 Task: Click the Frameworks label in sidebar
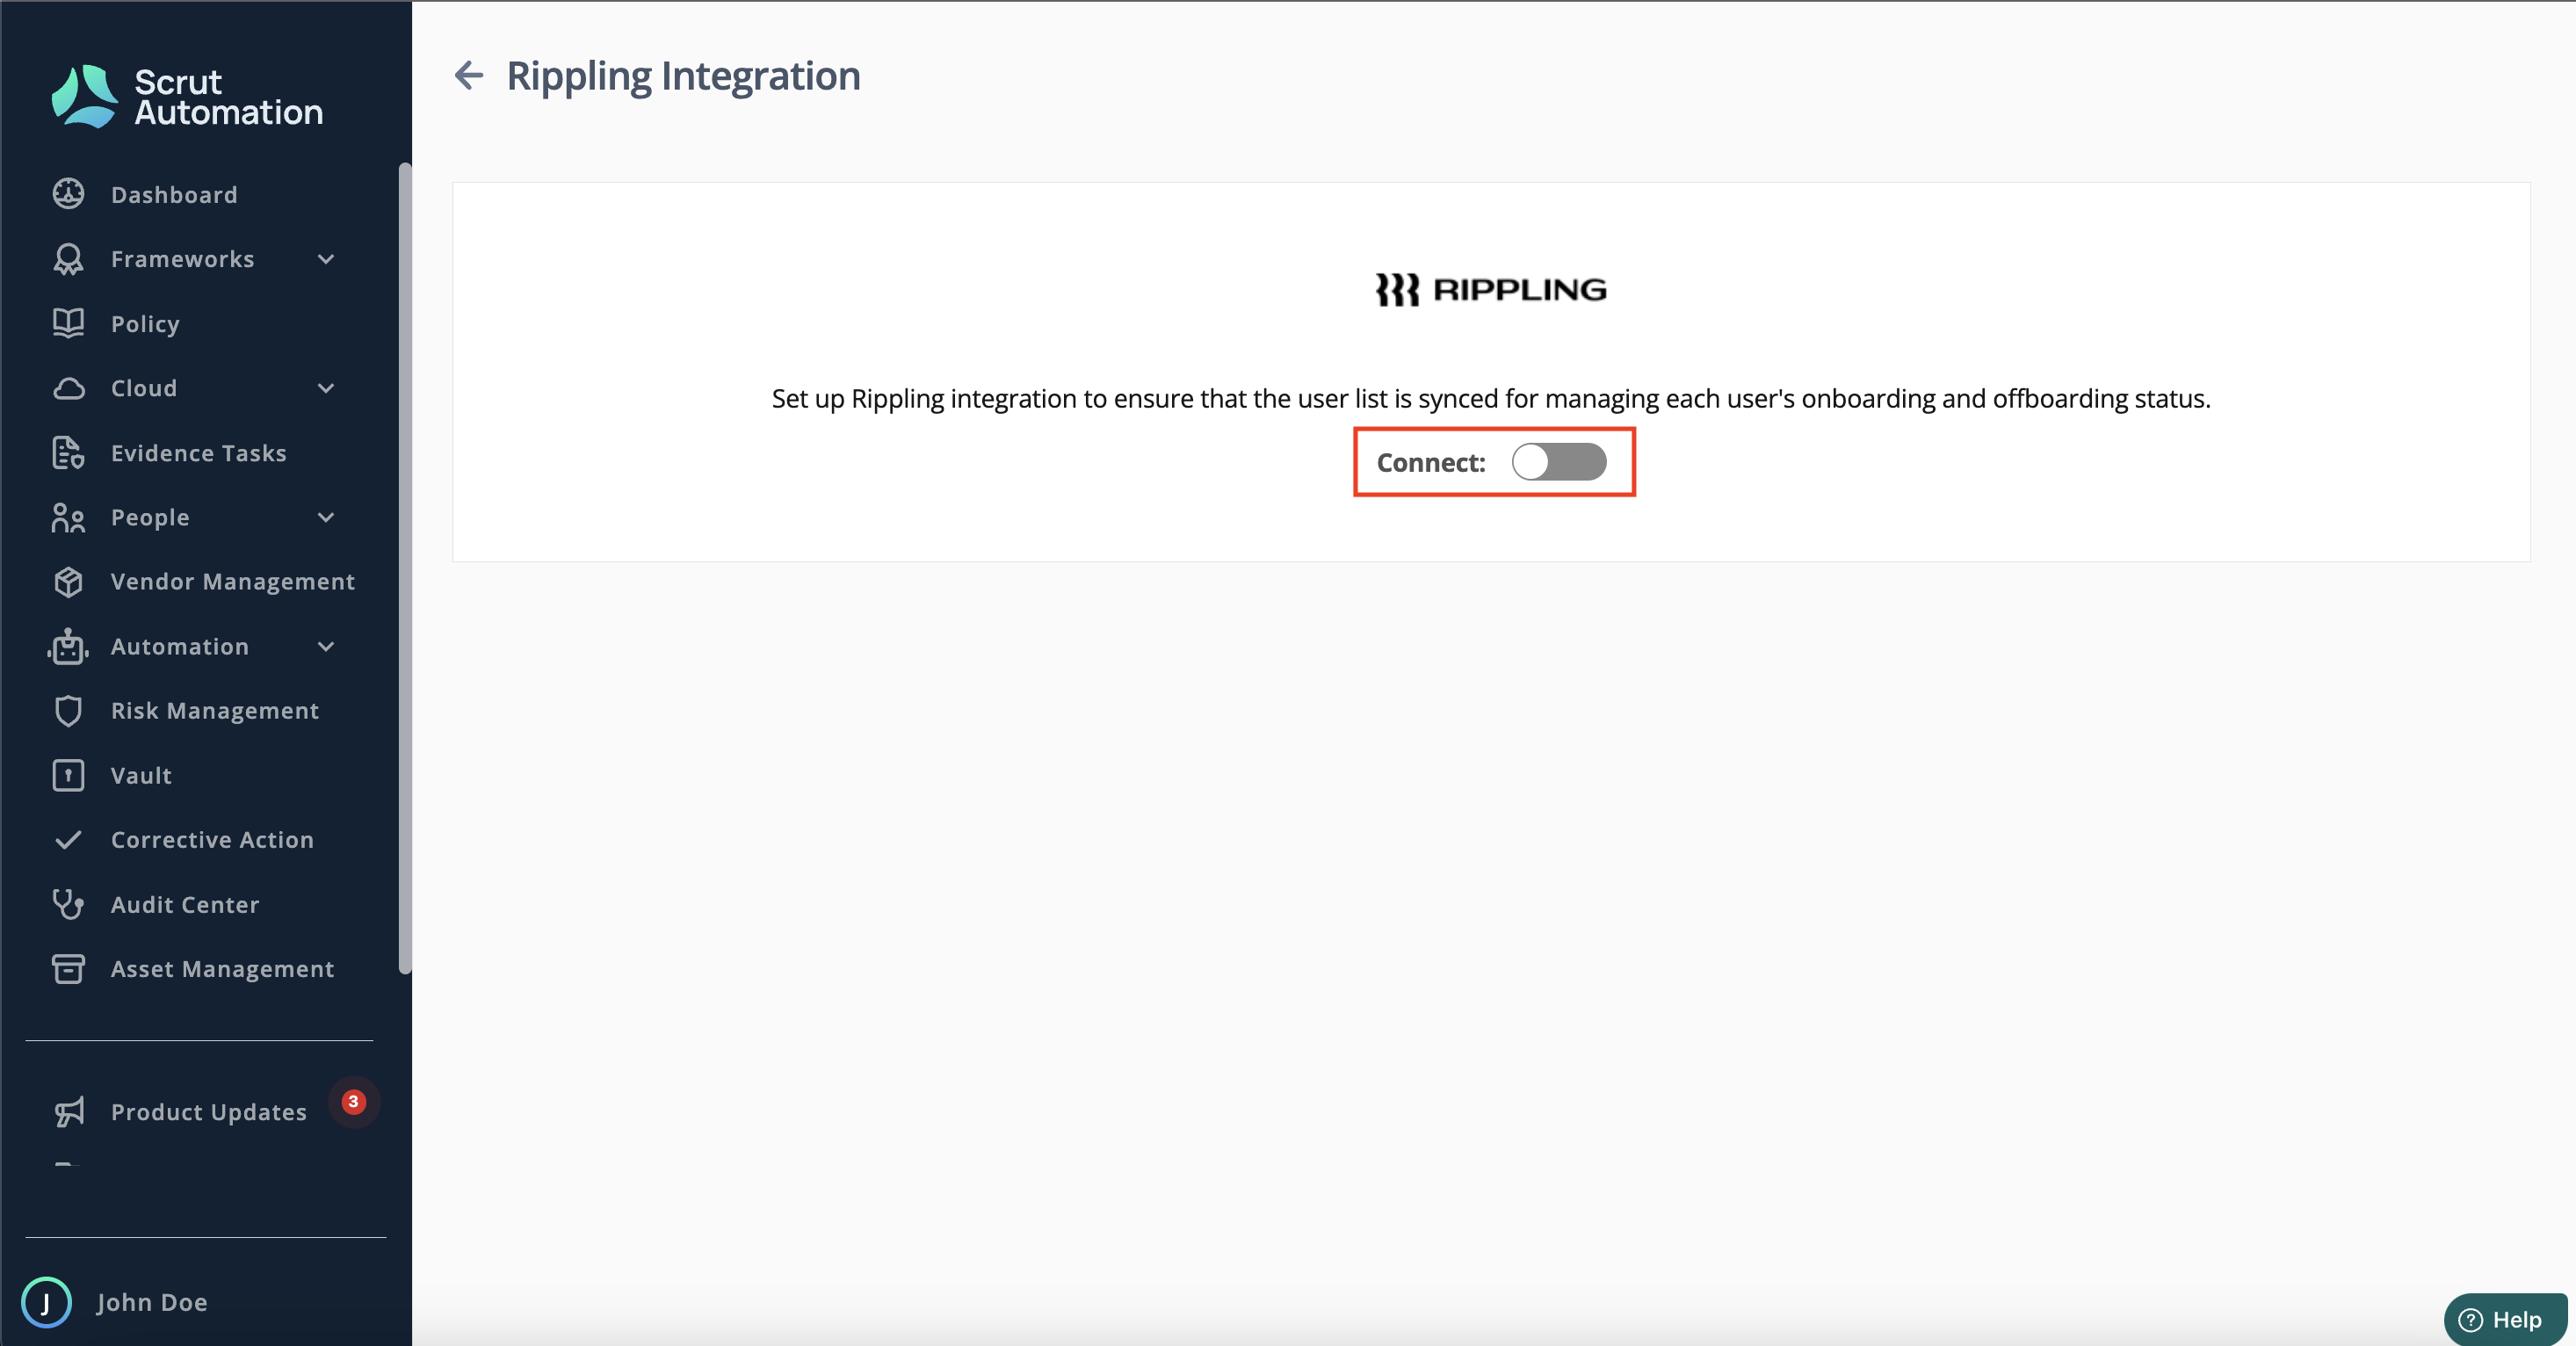[x=182, y=259]
